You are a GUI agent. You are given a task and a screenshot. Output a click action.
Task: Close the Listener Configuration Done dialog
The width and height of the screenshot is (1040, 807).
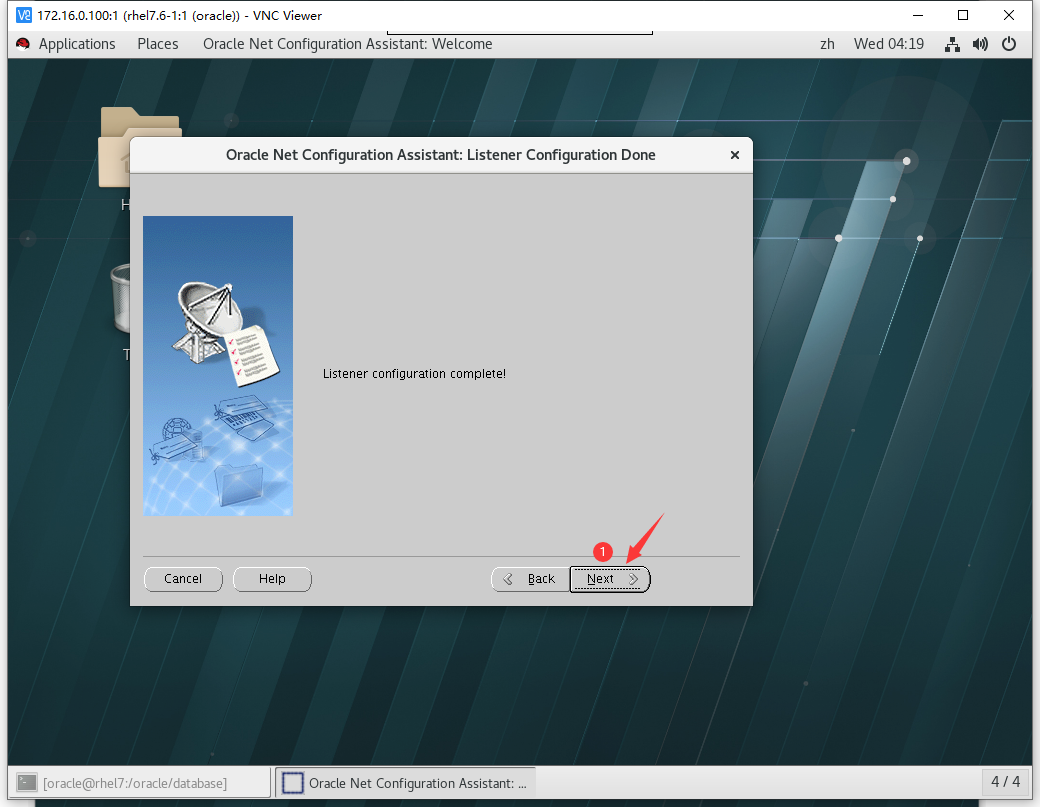click(x=734, y=155)
